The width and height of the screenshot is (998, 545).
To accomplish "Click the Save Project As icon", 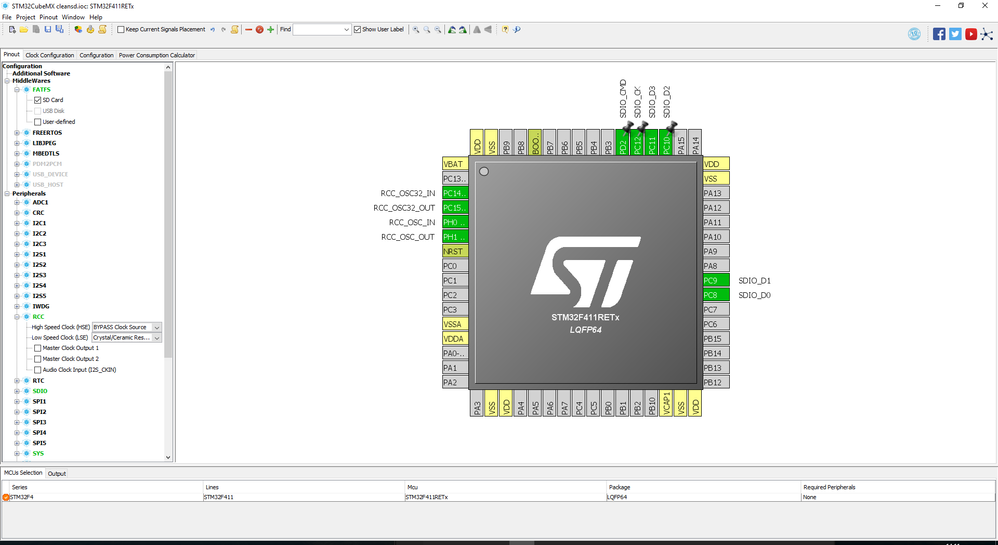I will [x=59, y=29].
